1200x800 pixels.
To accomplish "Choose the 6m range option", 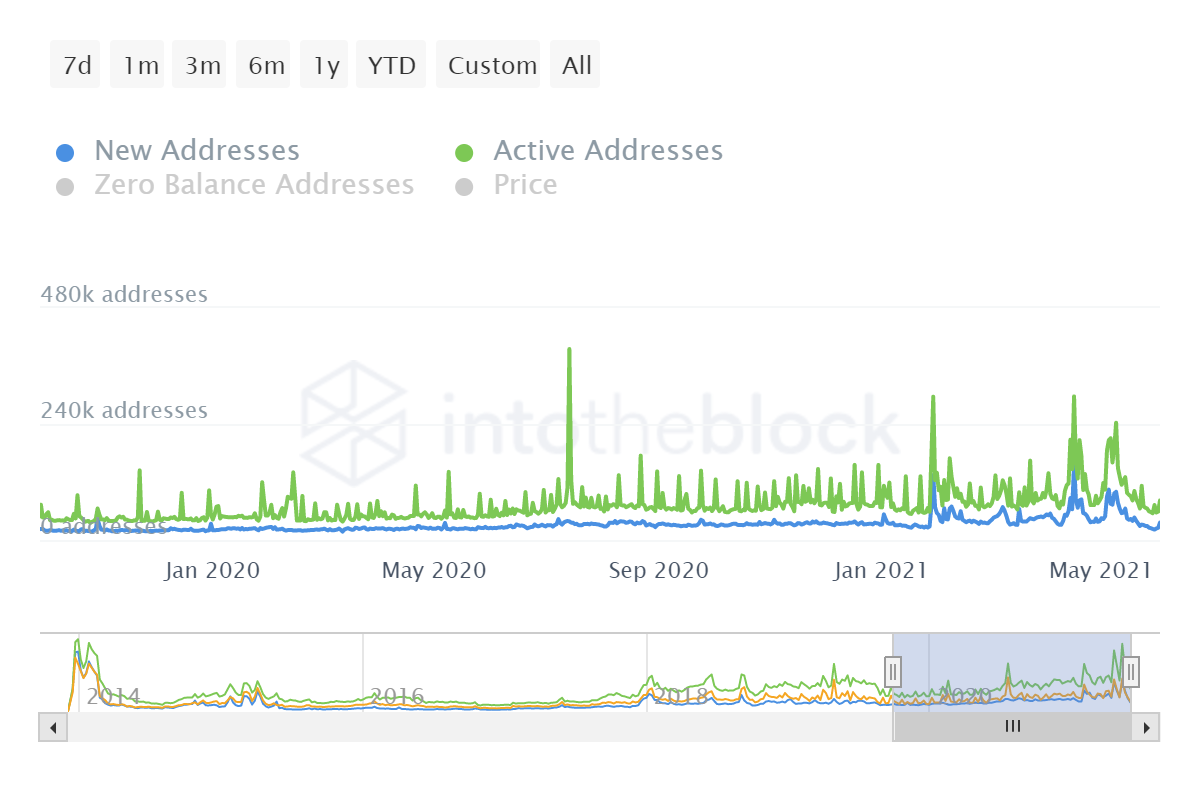I will pyautogui.click(x=264, y=66).
